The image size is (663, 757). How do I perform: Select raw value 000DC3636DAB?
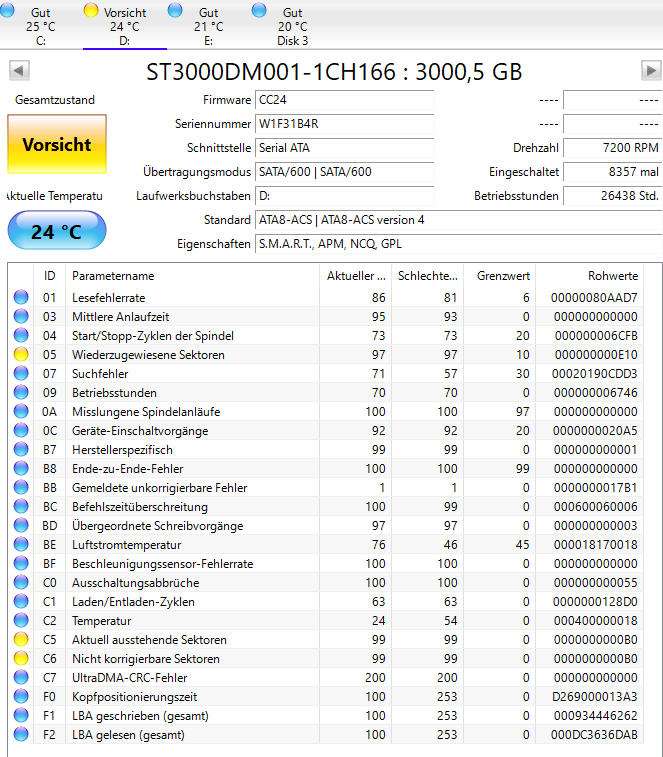point(594,735)
